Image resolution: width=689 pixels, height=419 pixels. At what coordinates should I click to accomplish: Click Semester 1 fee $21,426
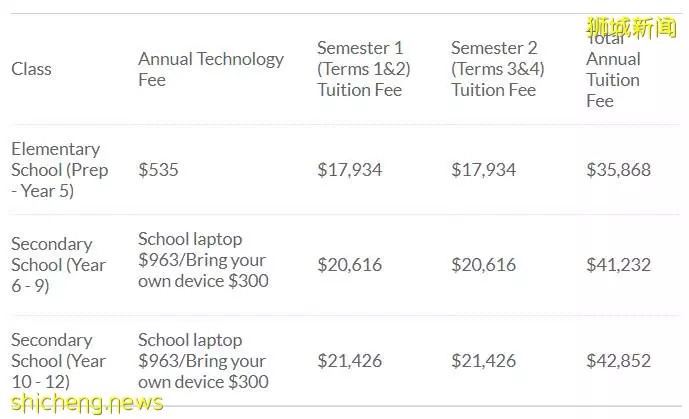tap(350, 361)
